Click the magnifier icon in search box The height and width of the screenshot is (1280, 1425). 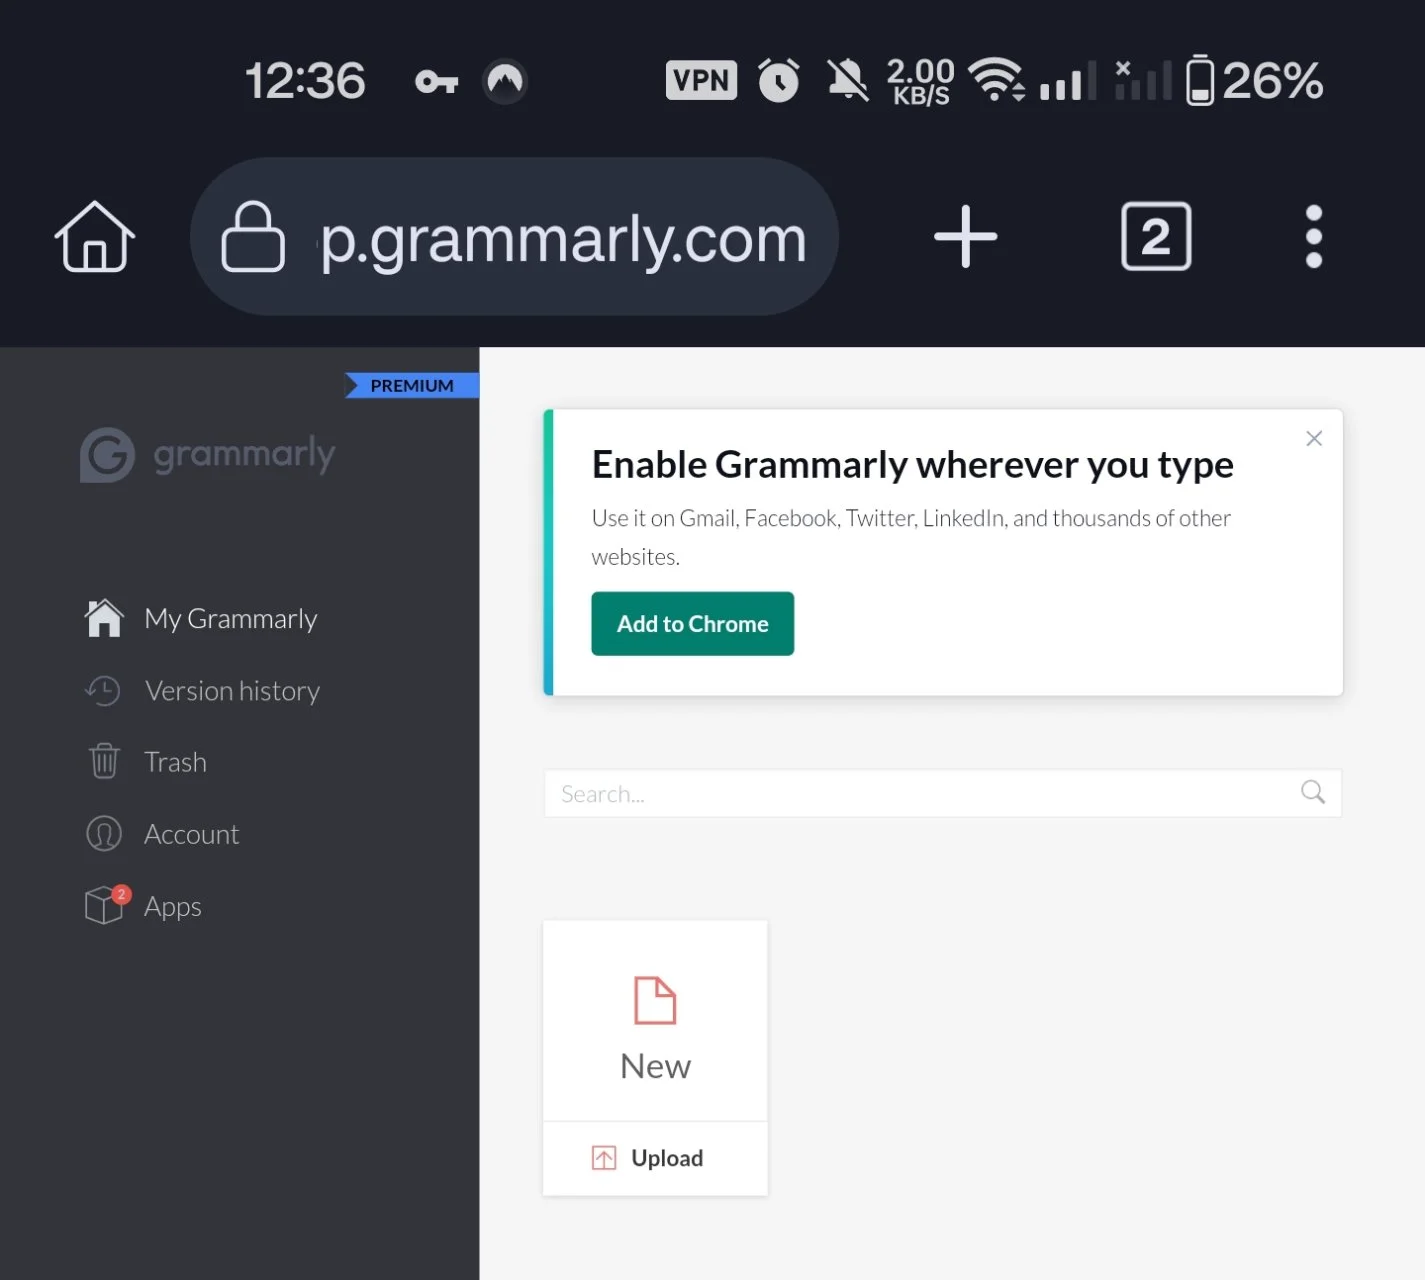1313,793
